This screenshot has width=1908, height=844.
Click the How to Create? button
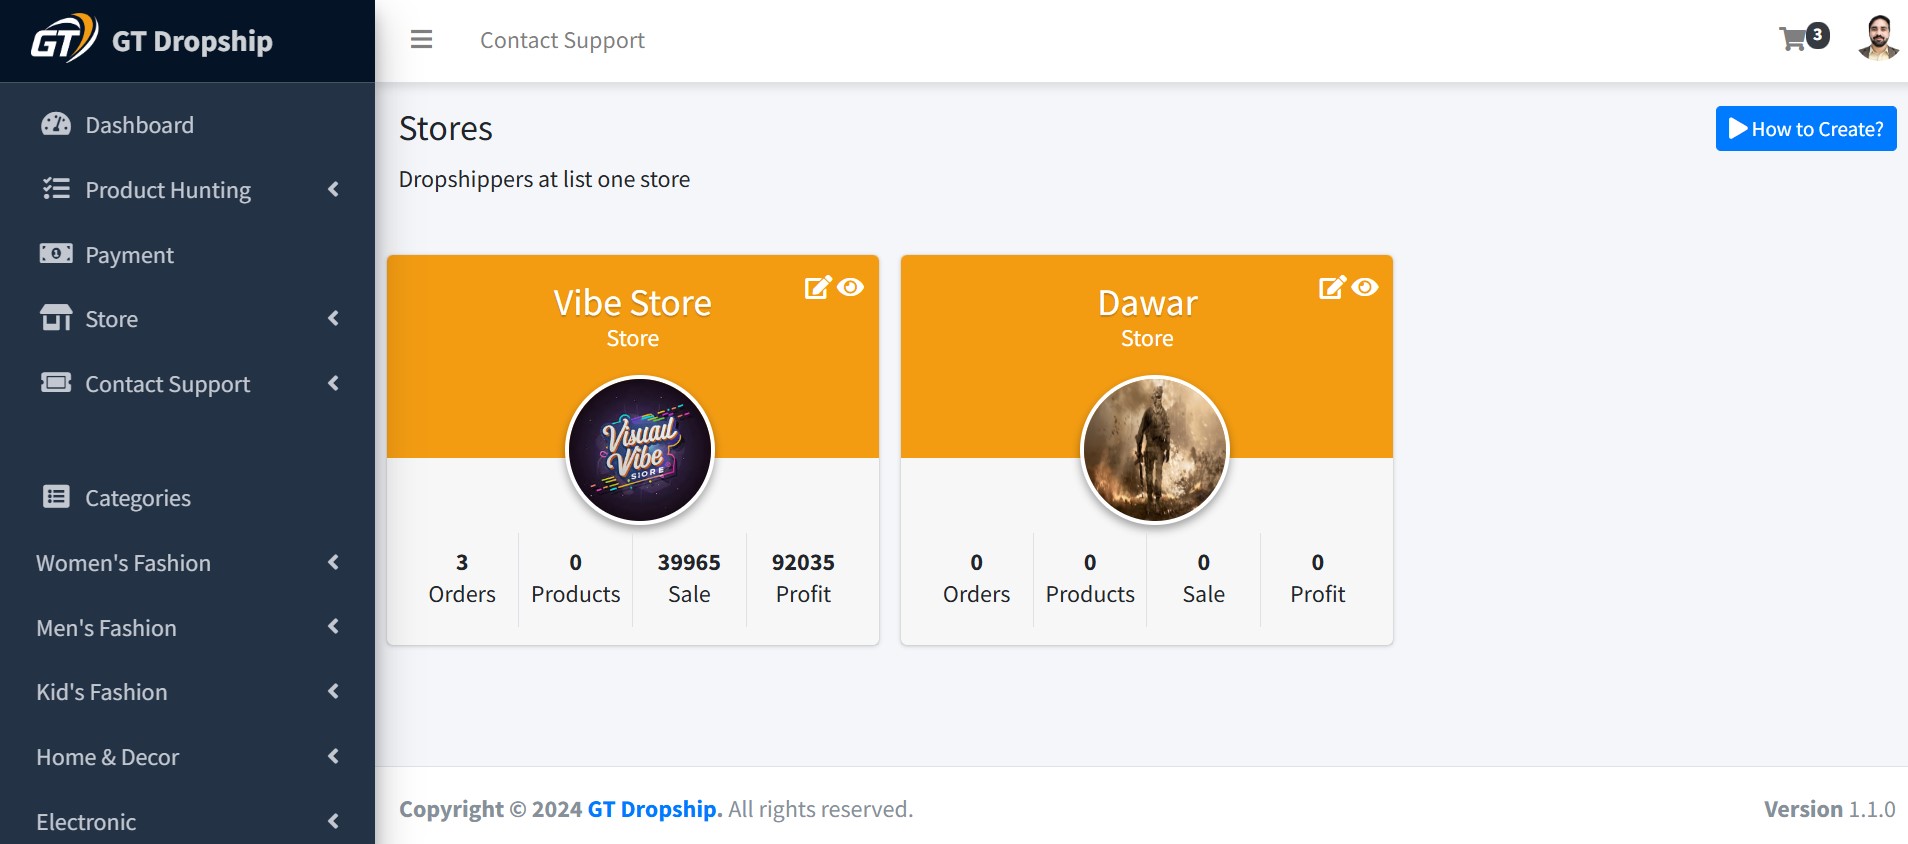[1805, 129]
